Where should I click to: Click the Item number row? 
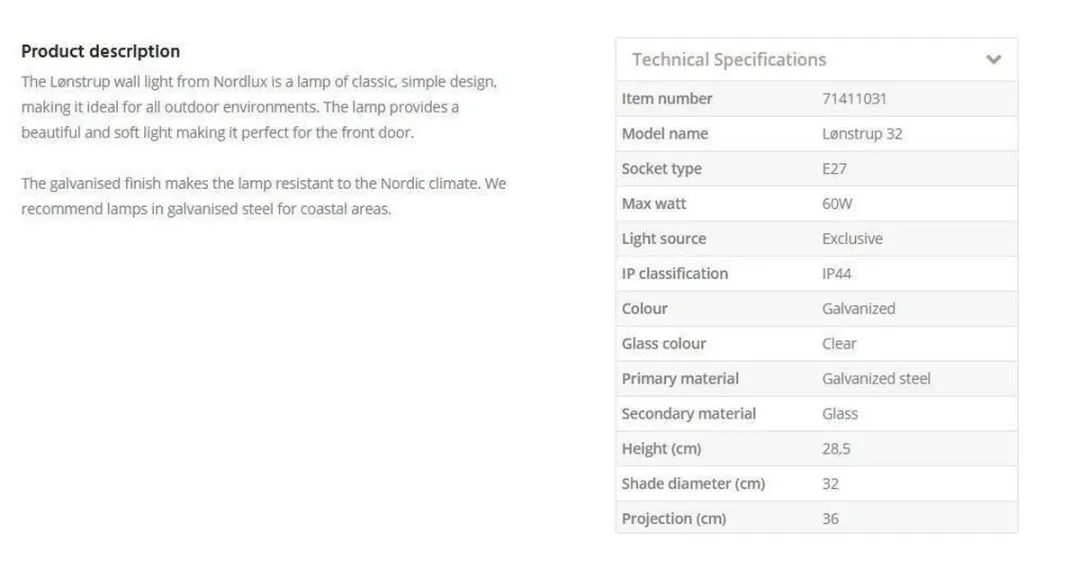pos(817,98)
